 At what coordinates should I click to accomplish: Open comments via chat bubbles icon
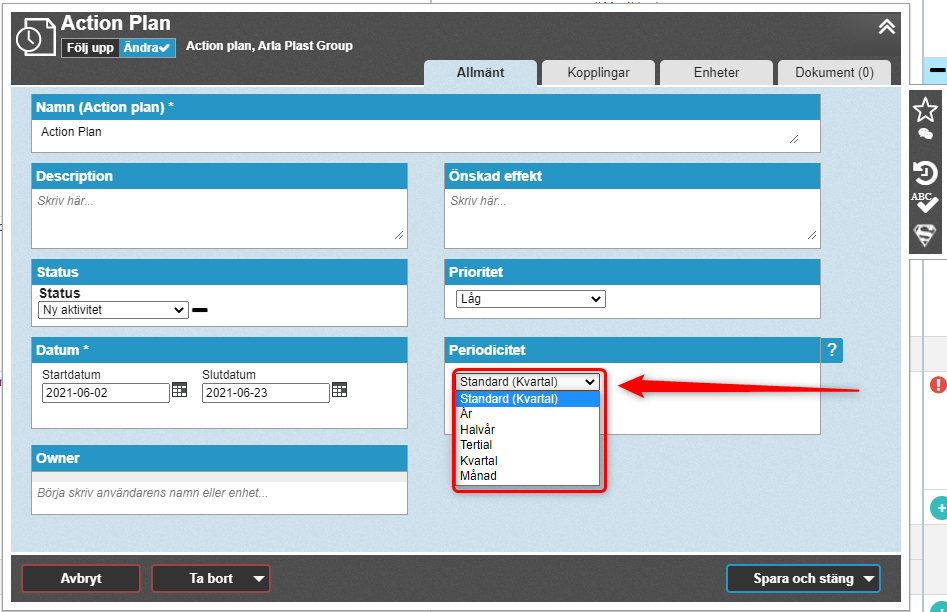click(x=926, y=134)
